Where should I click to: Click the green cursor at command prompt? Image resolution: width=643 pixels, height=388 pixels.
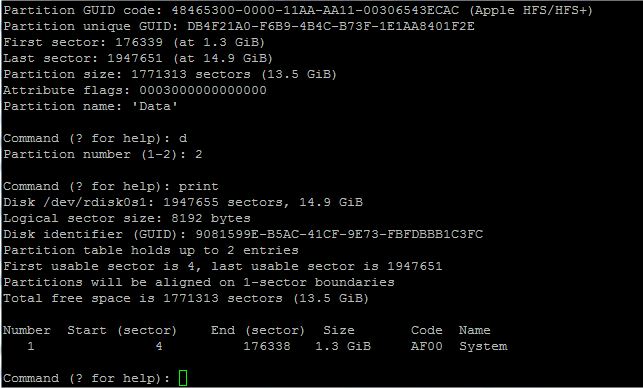click(183, 378)
